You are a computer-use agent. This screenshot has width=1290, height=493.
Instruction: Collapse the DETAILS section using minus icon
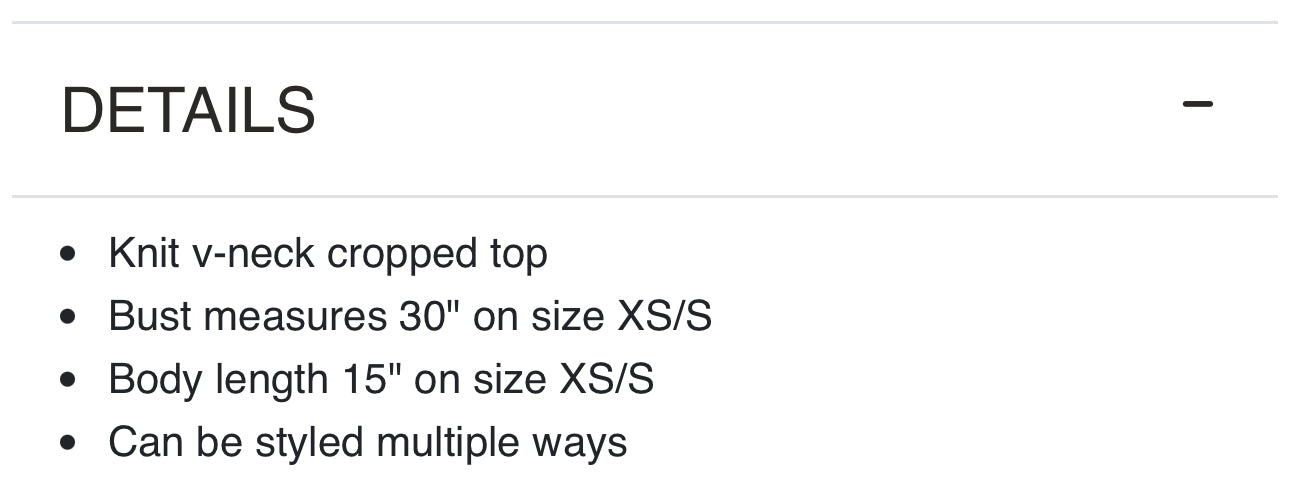pyautogui.click(x=1197, y=104)
